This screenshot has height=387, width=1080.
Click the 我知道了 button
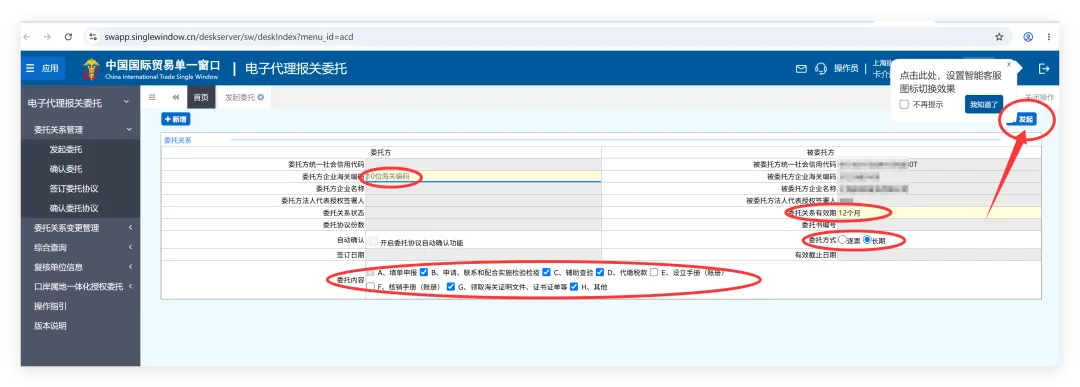[x=984, y=105]
